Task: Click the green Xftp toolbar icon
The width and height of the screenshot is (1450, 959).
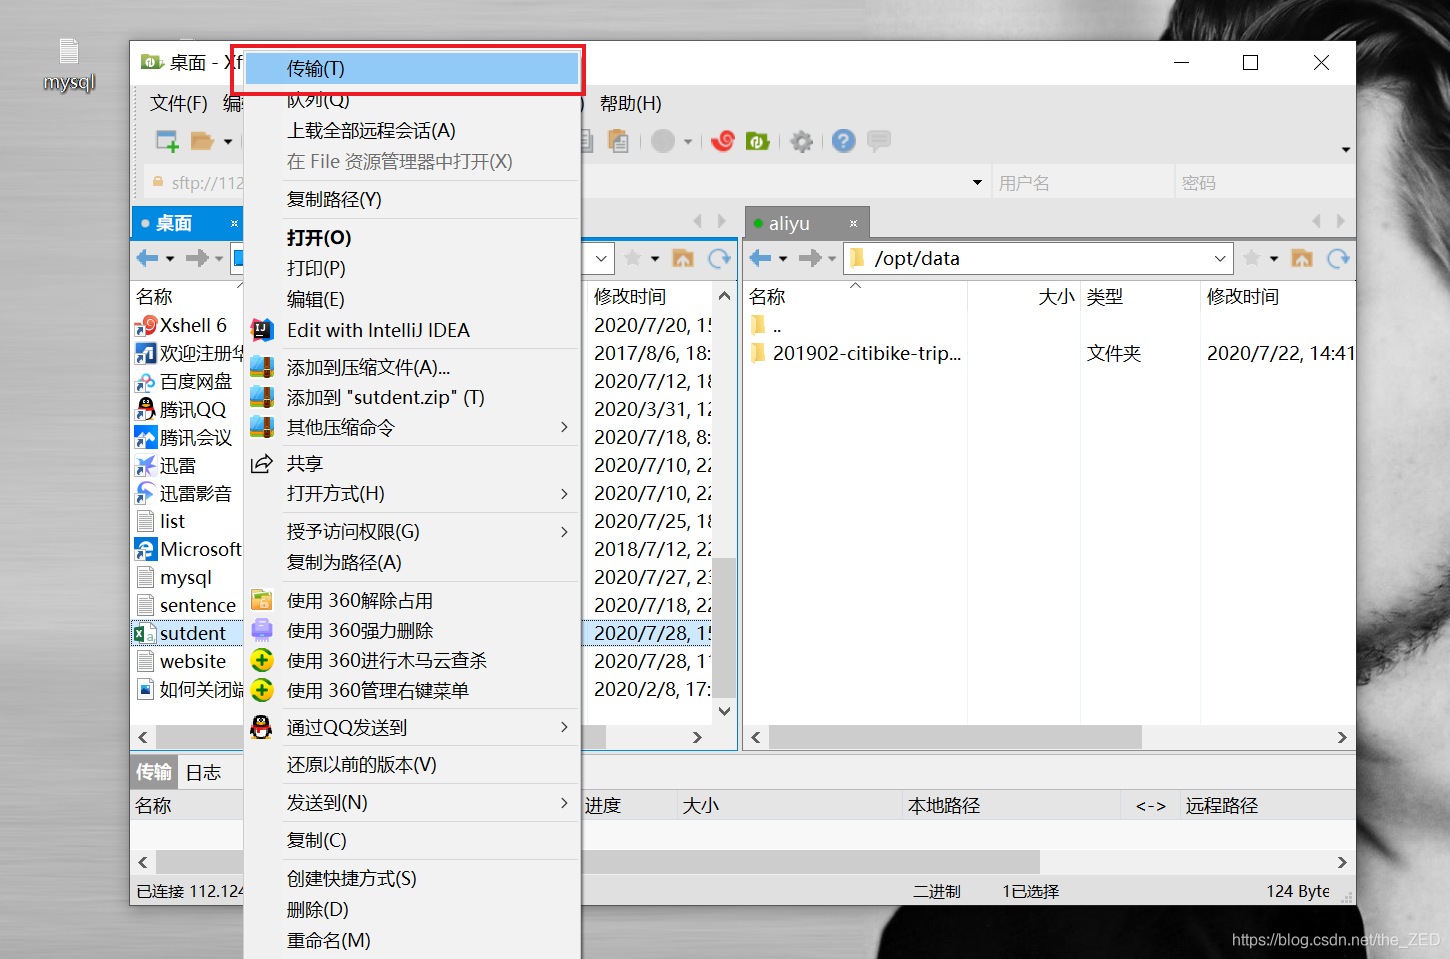Action: coord(757,141)
